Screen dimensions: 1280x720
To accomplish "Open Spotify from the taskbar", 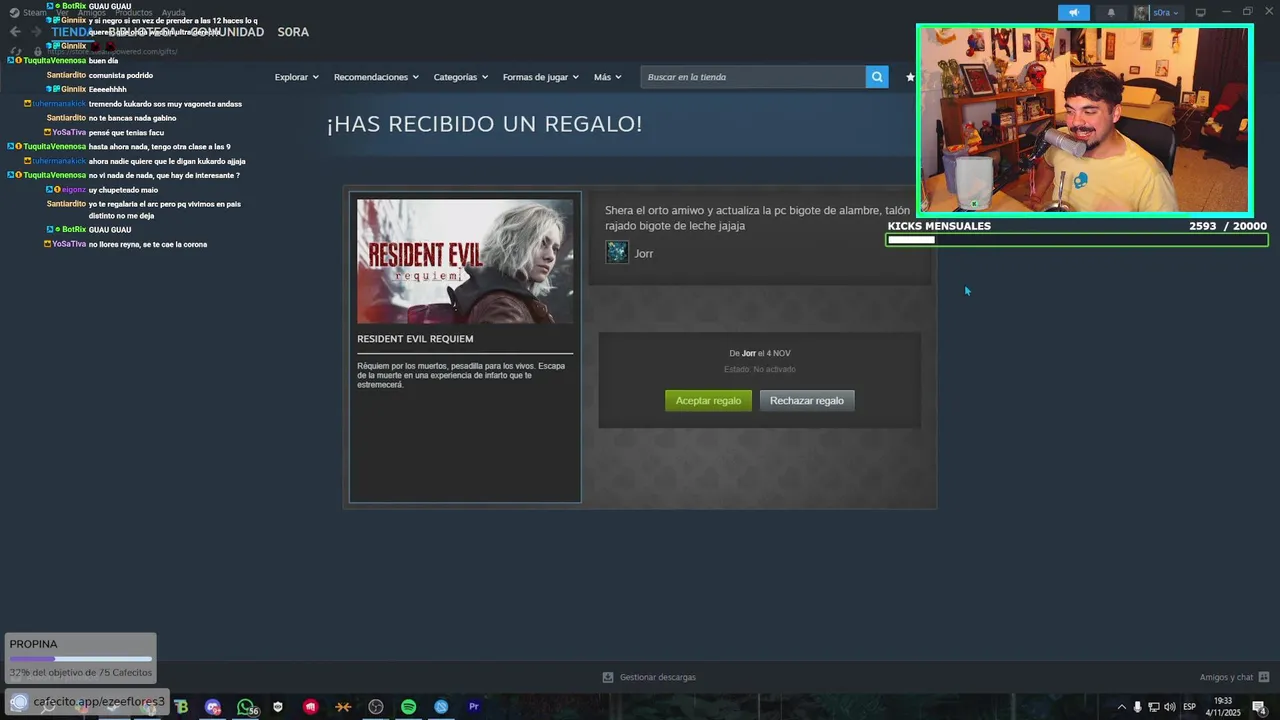I will pos(408,707).
